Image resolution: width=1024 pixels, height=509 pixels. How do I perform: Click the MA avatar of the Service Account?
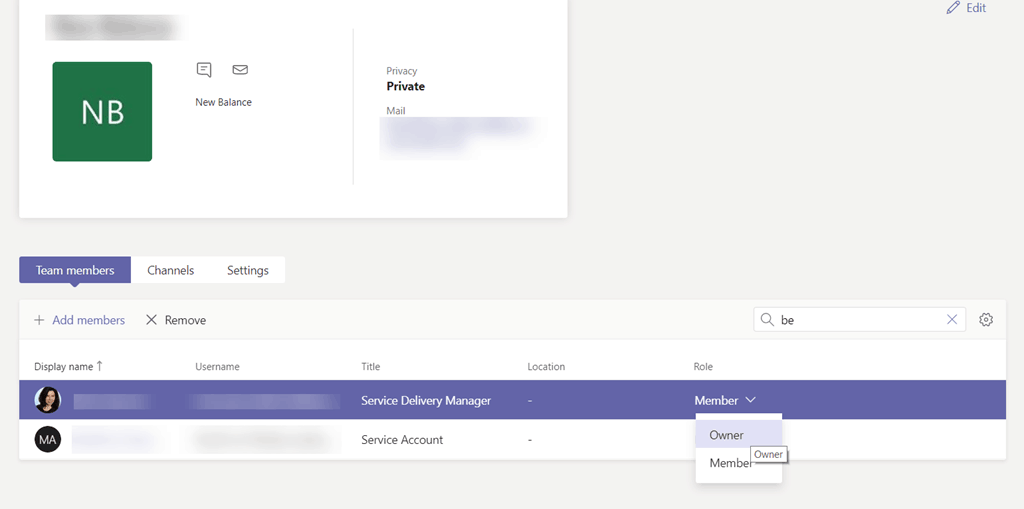[x=48, y=440]
